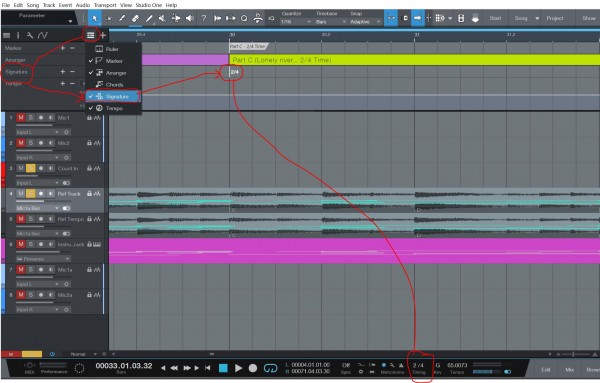Open Mic2 input R dropdown
The width and height of the screenshot is (600, 383).
[x=38, y=157]
